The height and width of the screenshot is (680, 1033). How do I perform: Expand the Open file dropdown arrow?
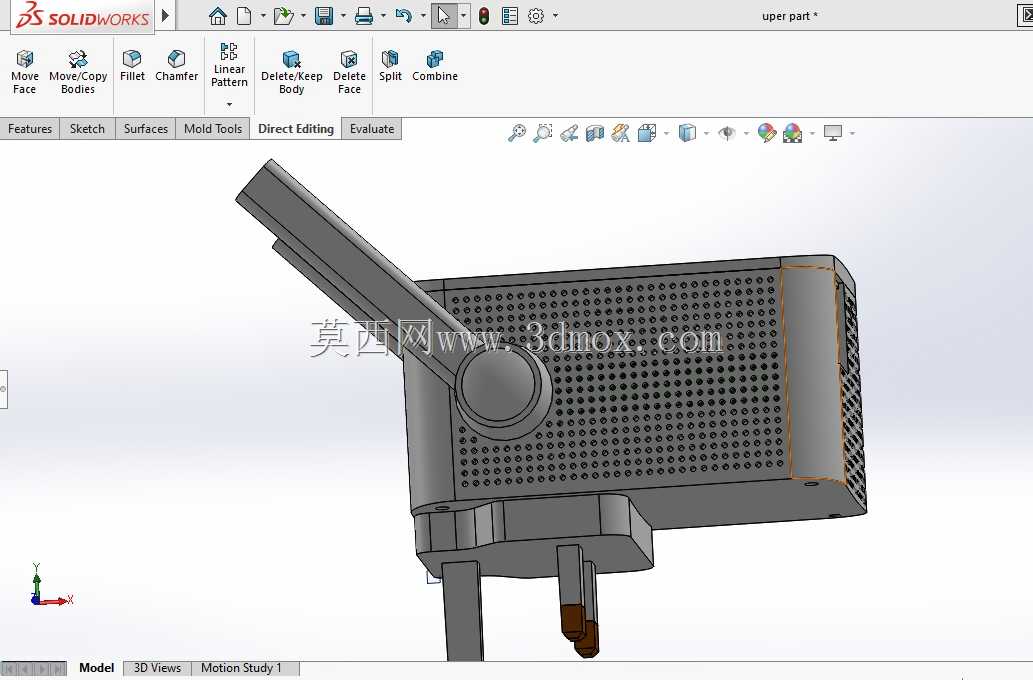pos(303,16)
